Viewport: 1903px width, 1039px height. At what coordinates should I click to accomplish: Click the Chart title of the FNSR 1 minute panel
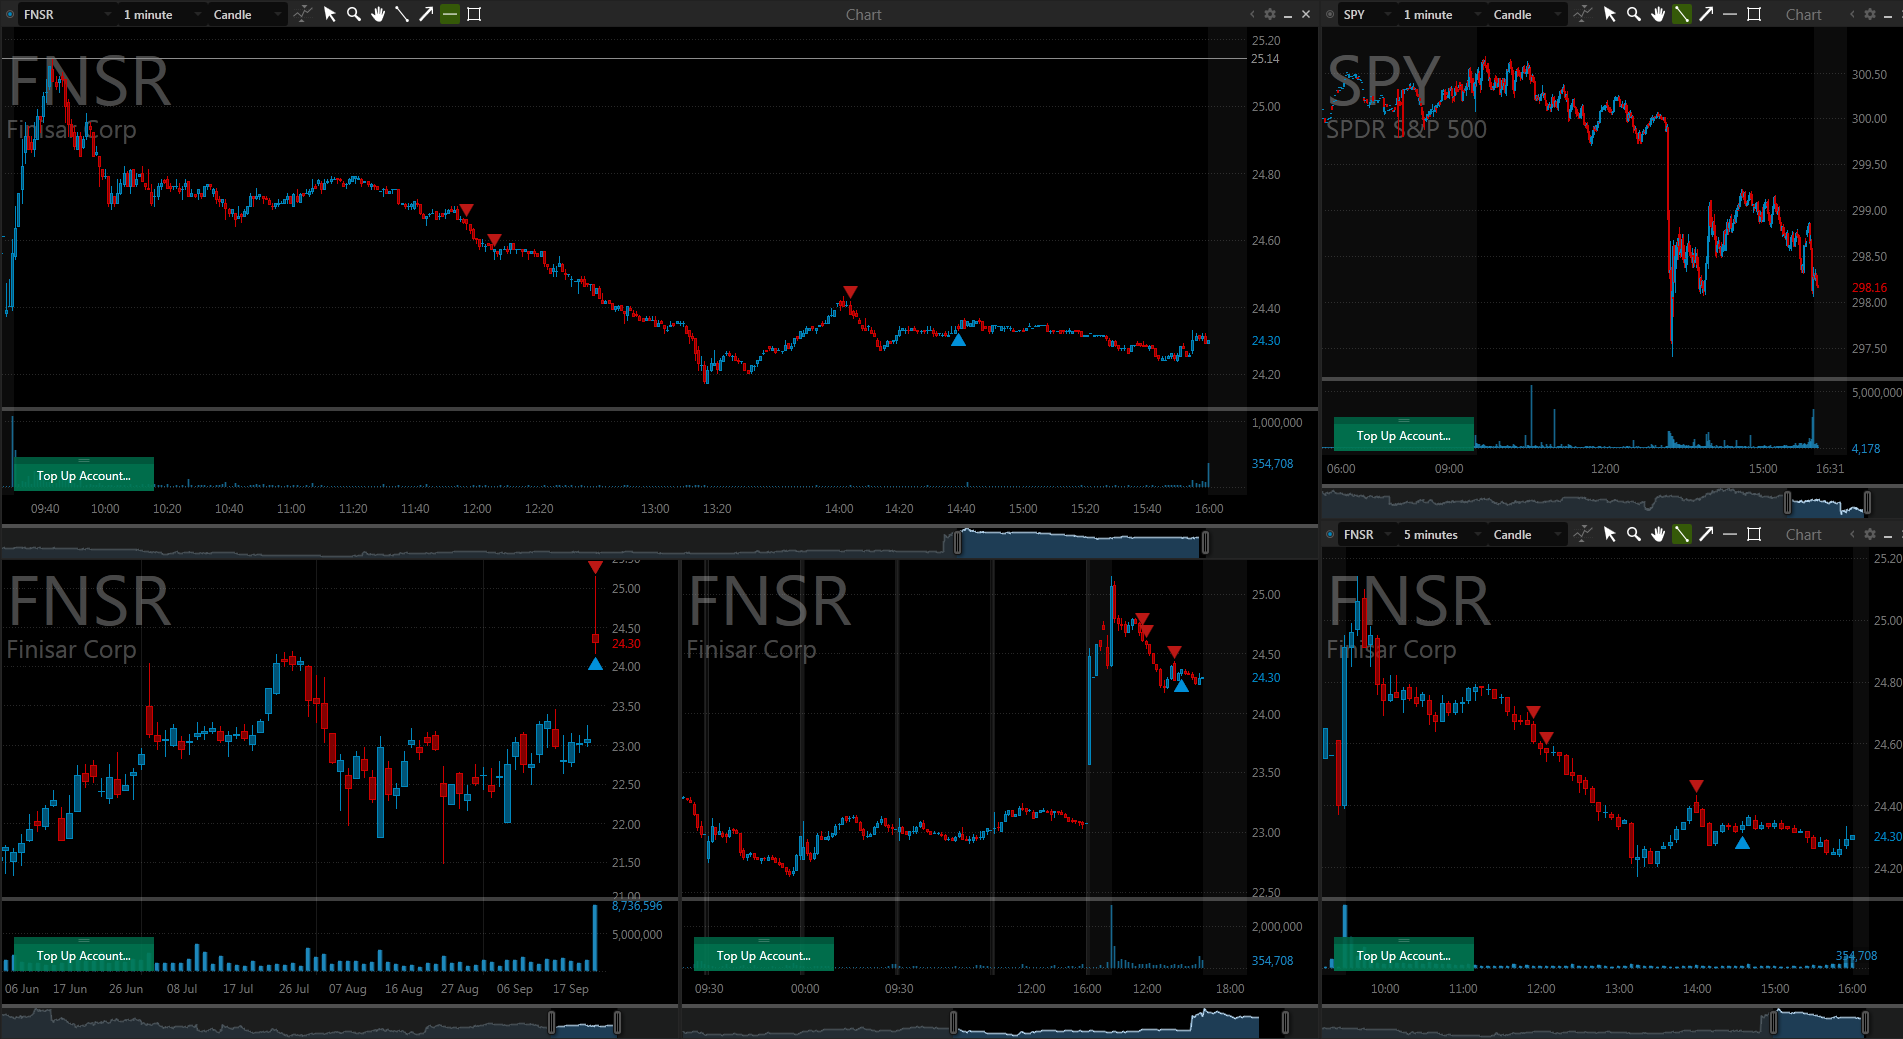point(863,15)
